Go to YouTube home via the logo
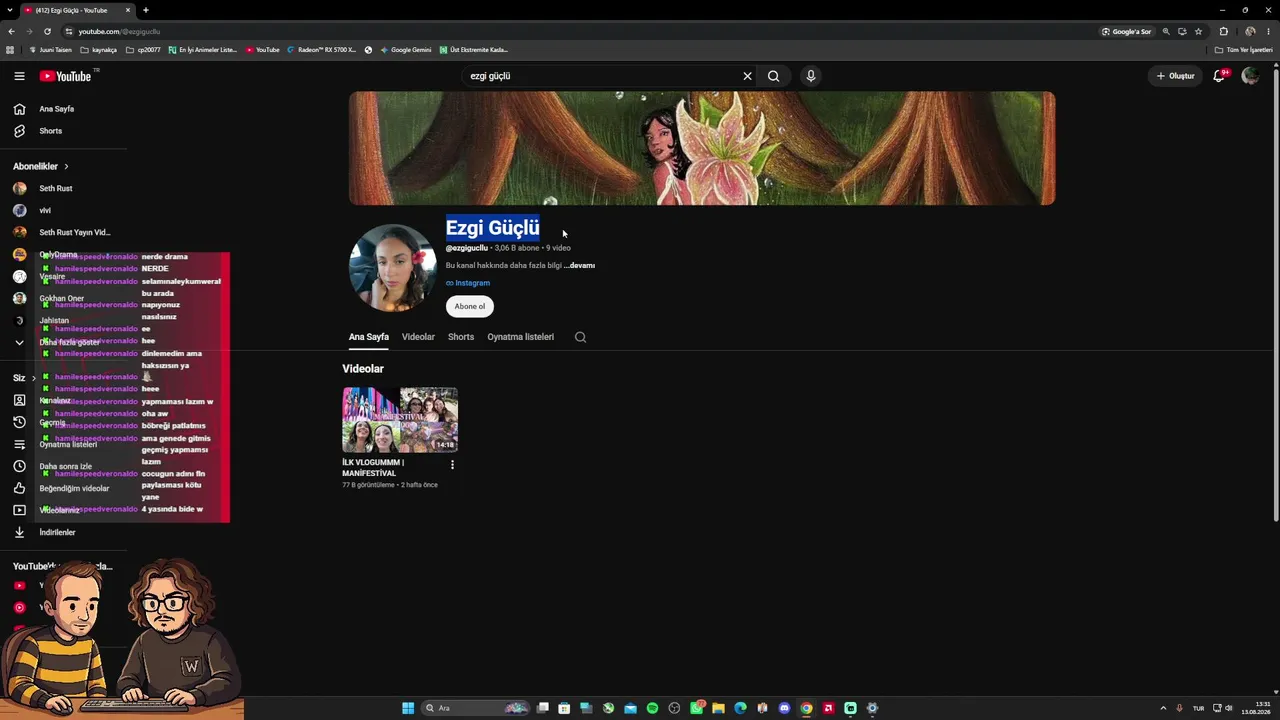Image resolution: width=1280 pixels, height=720 pixels. click(66, 76)
